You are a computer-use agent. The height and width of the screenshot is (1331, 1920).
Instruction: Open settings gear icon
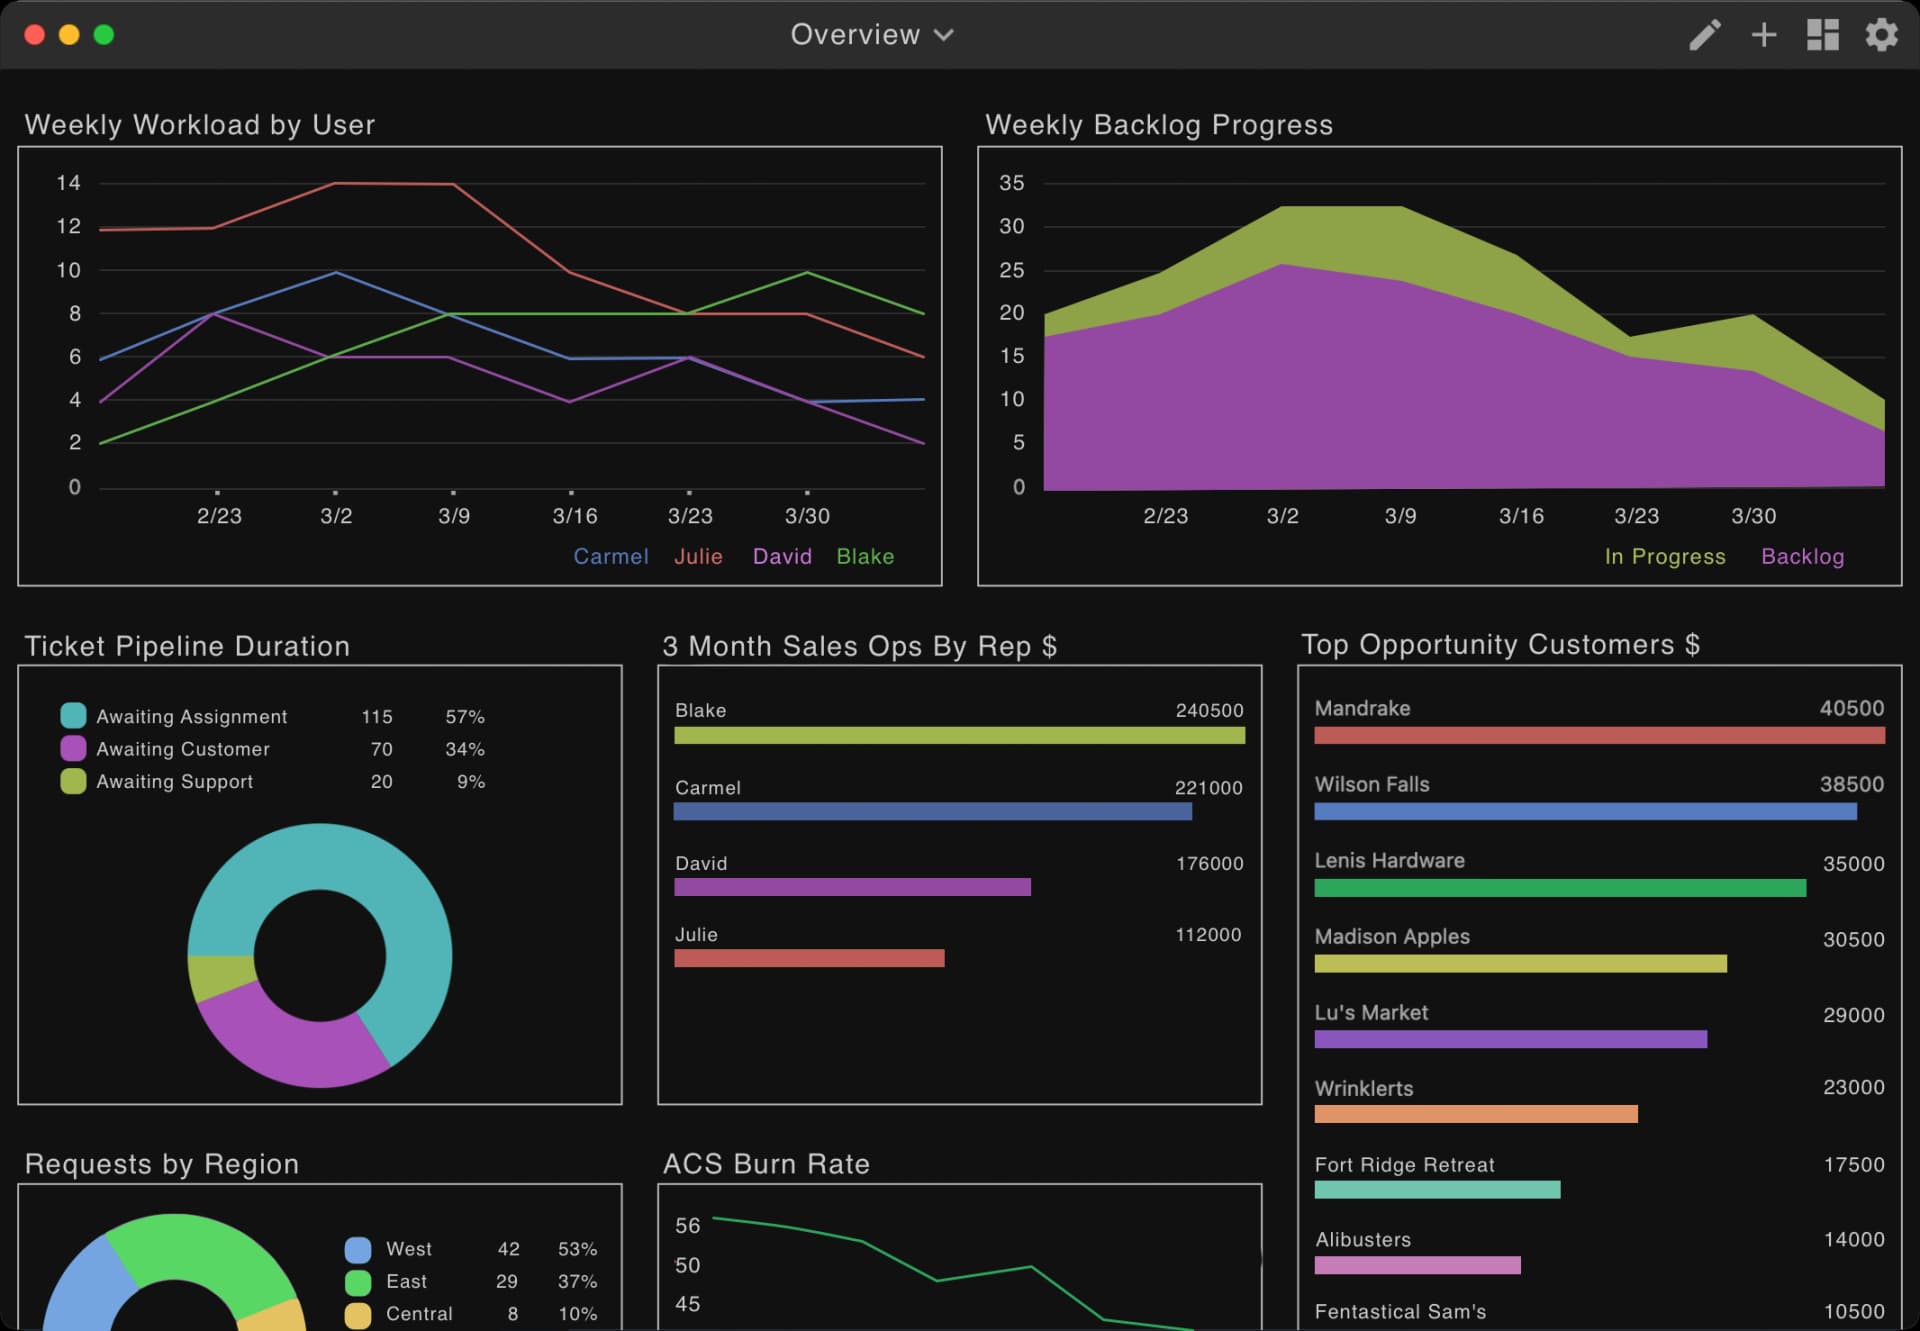click(1881, 35)
